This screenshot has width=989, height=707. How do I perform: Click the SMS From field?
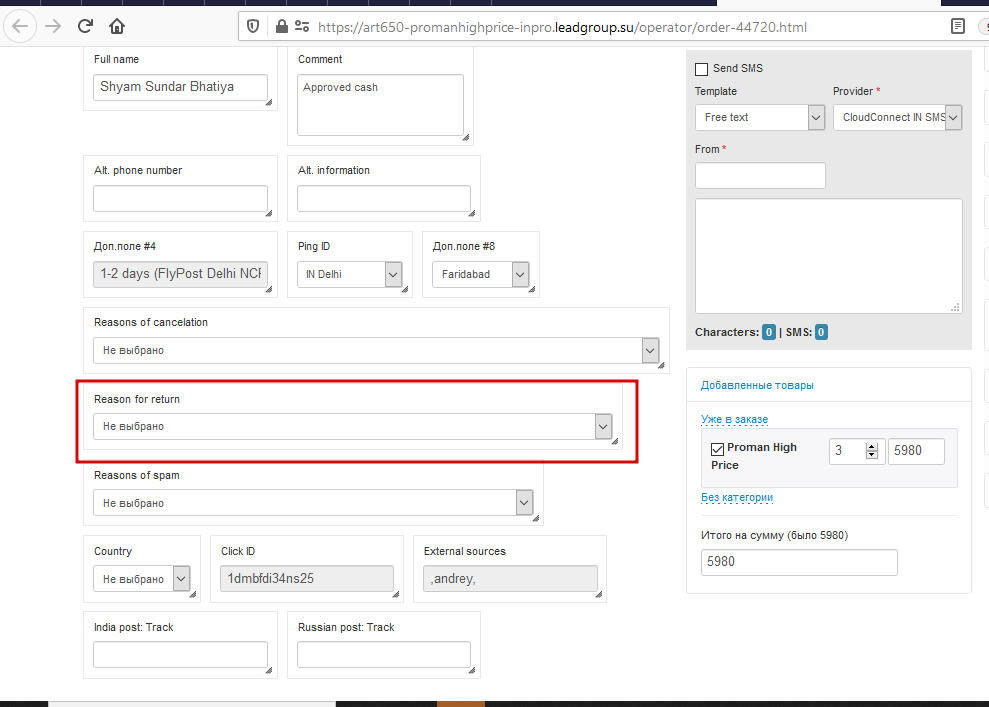click(x=760, y=175)
